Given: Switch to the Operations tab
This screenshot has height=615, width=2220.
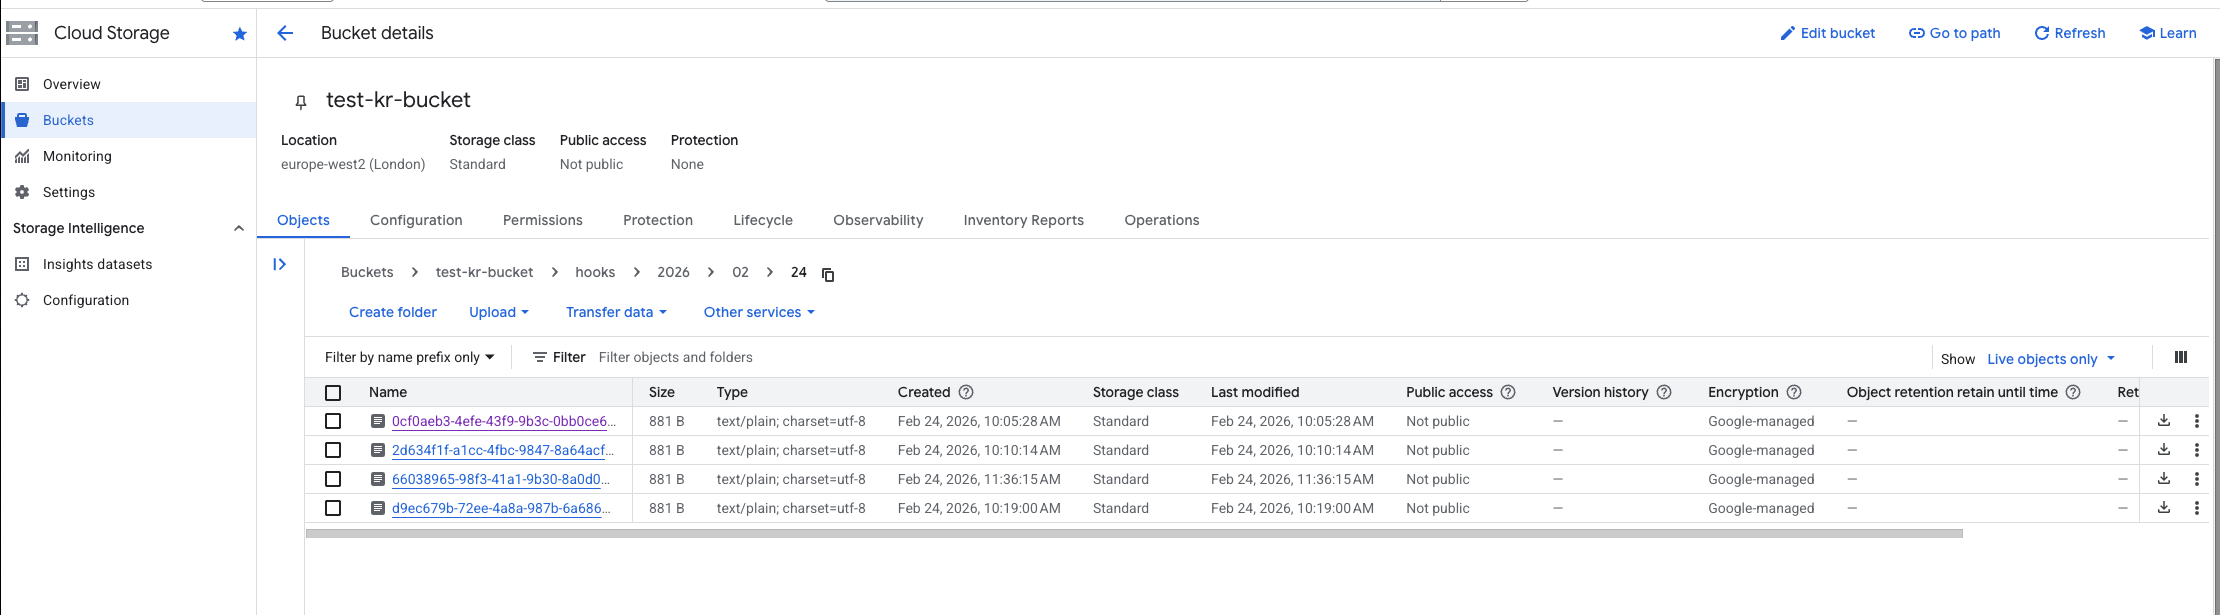Looking at the screenshot, I should [1162, 220].
